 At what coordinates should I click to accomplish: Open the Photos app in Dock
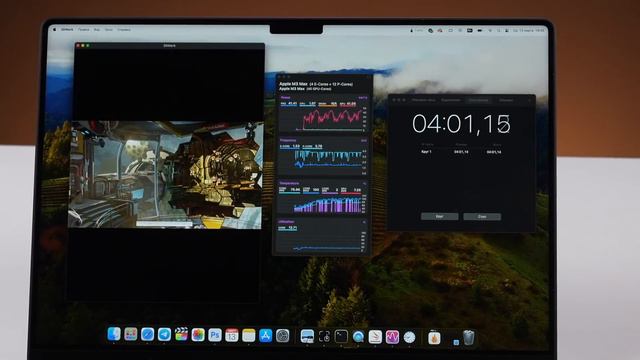tap(198, 335)
